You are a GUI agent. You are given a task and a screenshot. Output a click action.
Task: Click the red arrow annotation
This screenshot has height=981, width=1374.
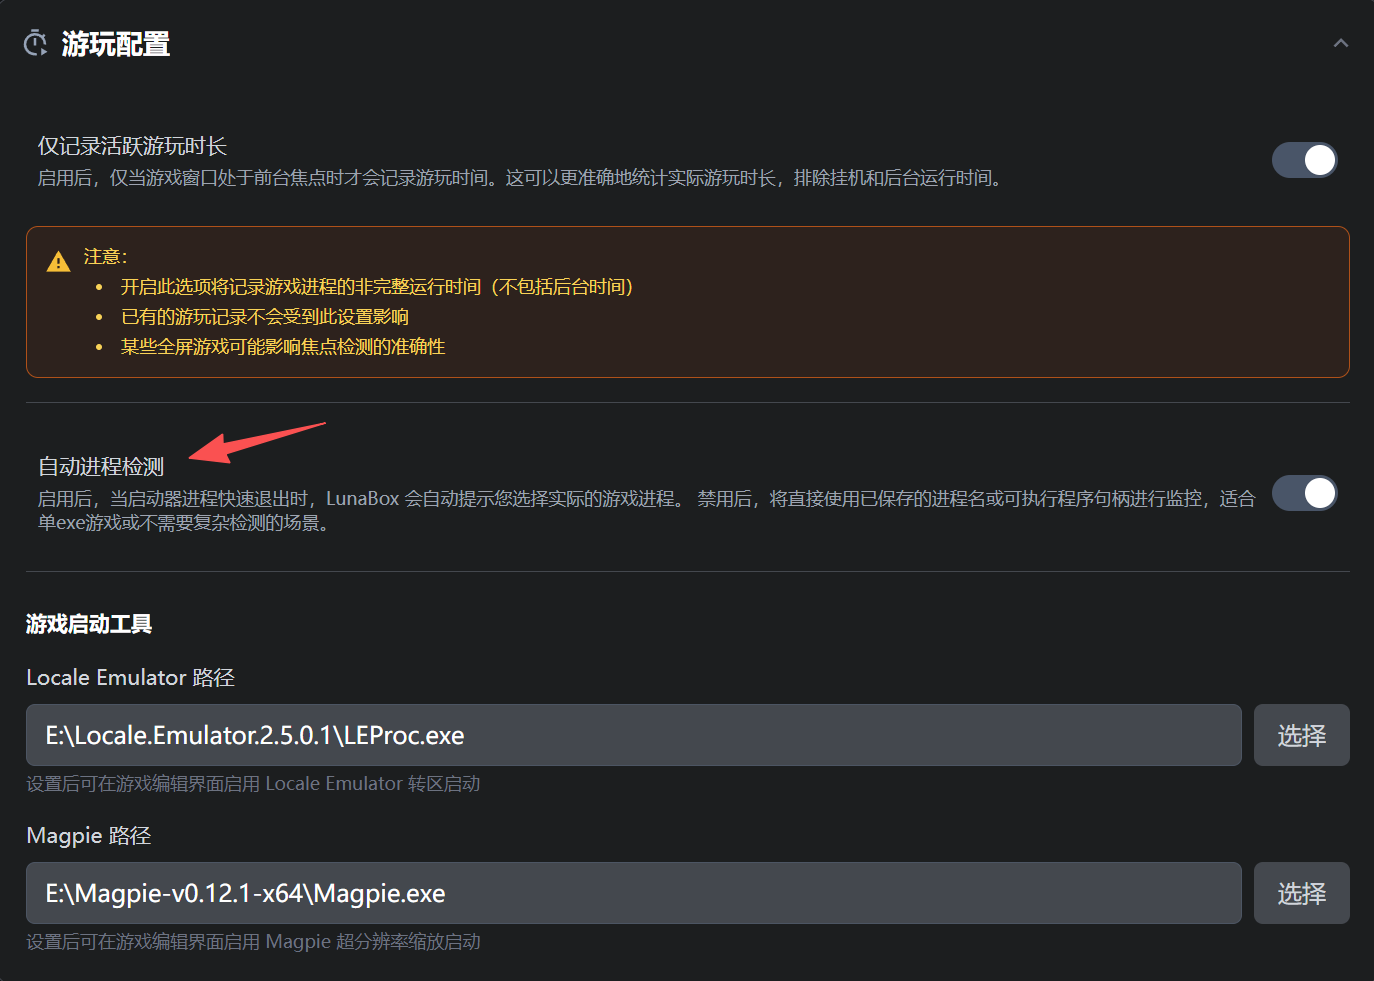[256, 442]
